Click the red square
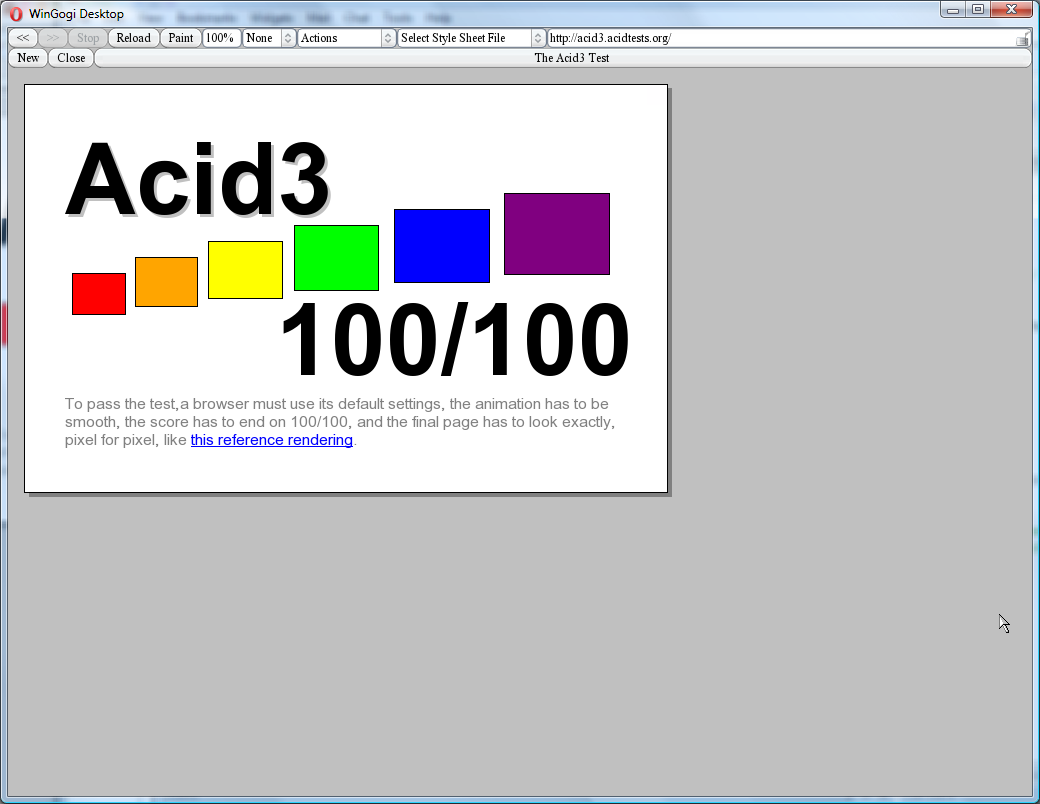Viewport: 1040px width, 804px height. pyautogui.click(x=99, y=294)
